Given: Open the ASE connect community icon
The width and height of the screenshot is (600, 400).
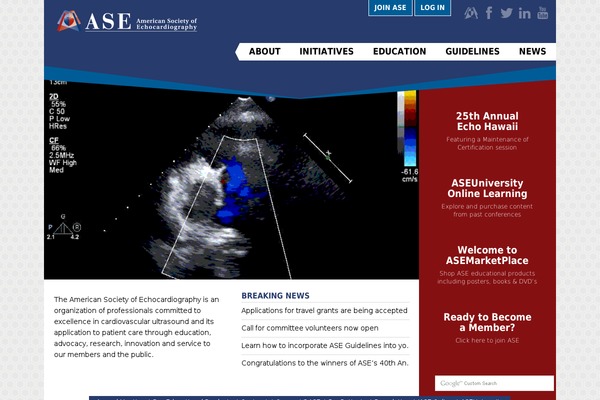Looking at the screenshot, I should tap(471, 13).
